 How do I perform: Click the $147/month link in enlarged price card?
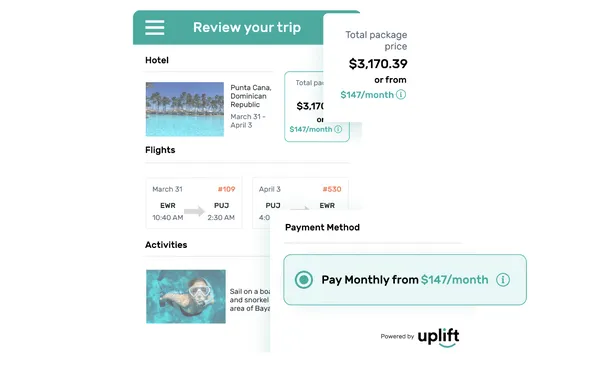click(x=367, y=95)
